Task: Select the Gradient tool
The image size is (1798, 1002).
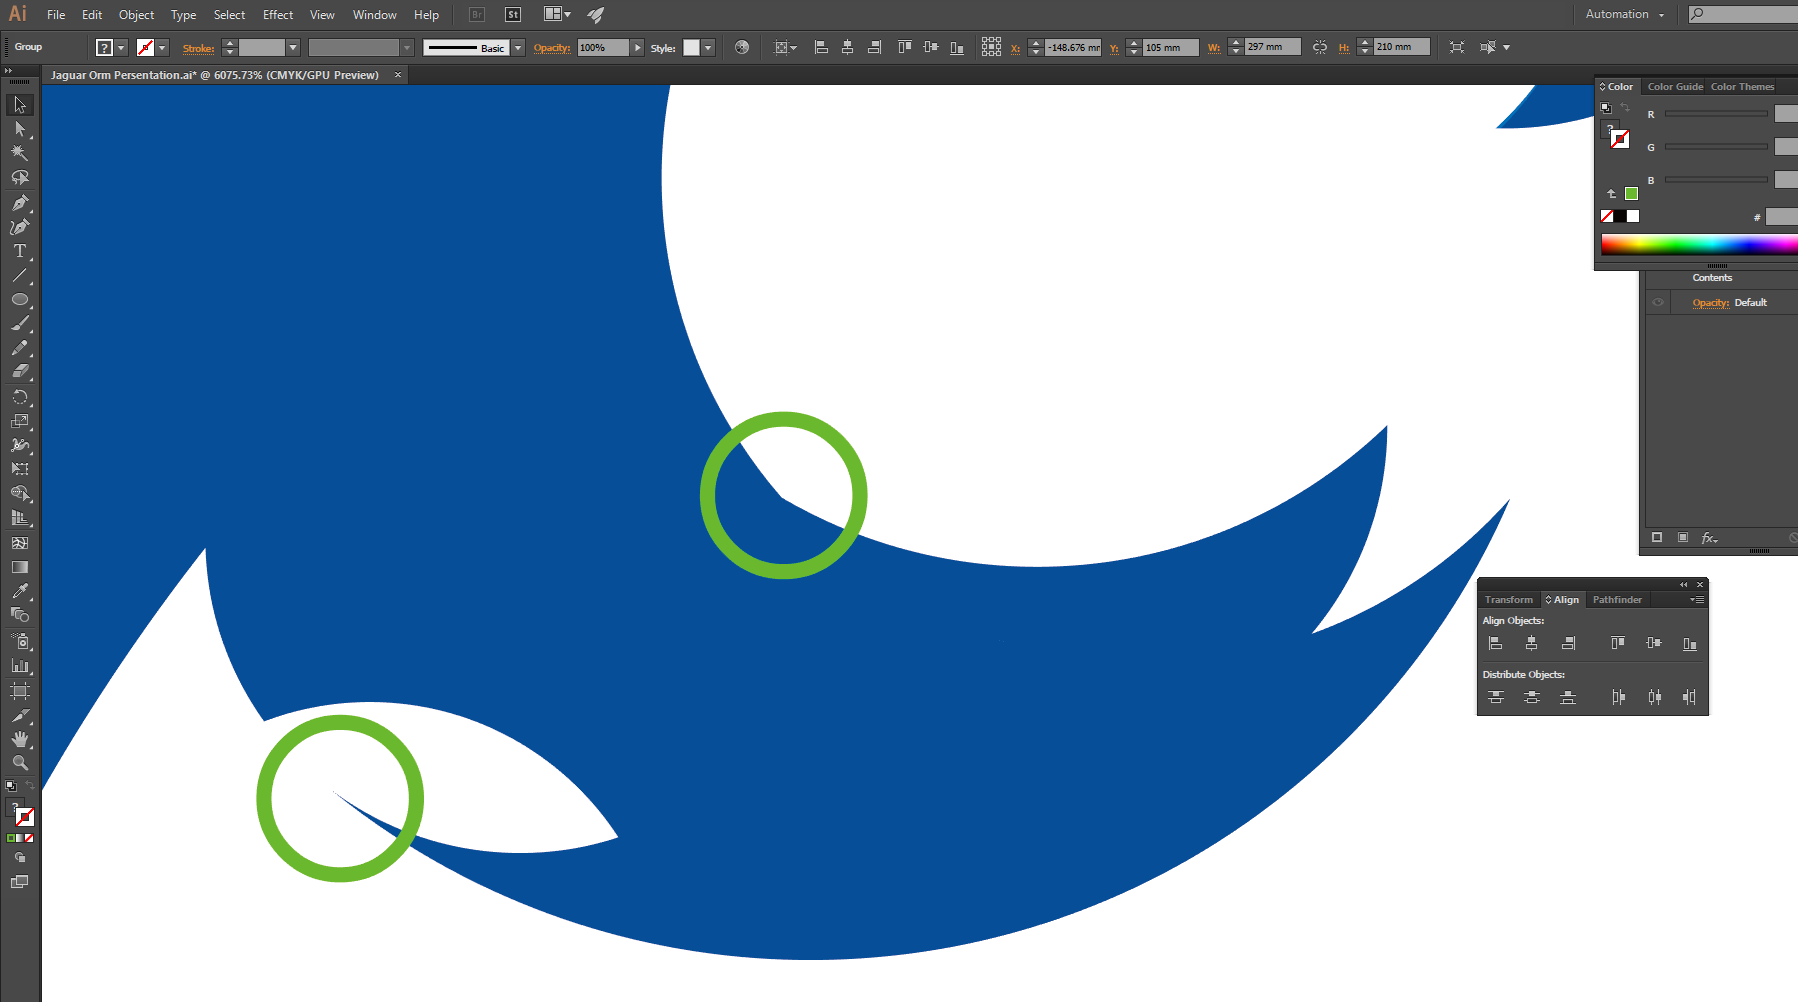Action: coord(20,567)
